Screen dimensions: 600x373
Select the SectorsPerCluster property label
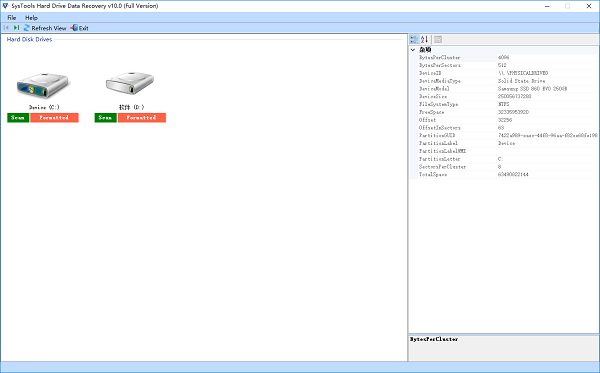442,167
